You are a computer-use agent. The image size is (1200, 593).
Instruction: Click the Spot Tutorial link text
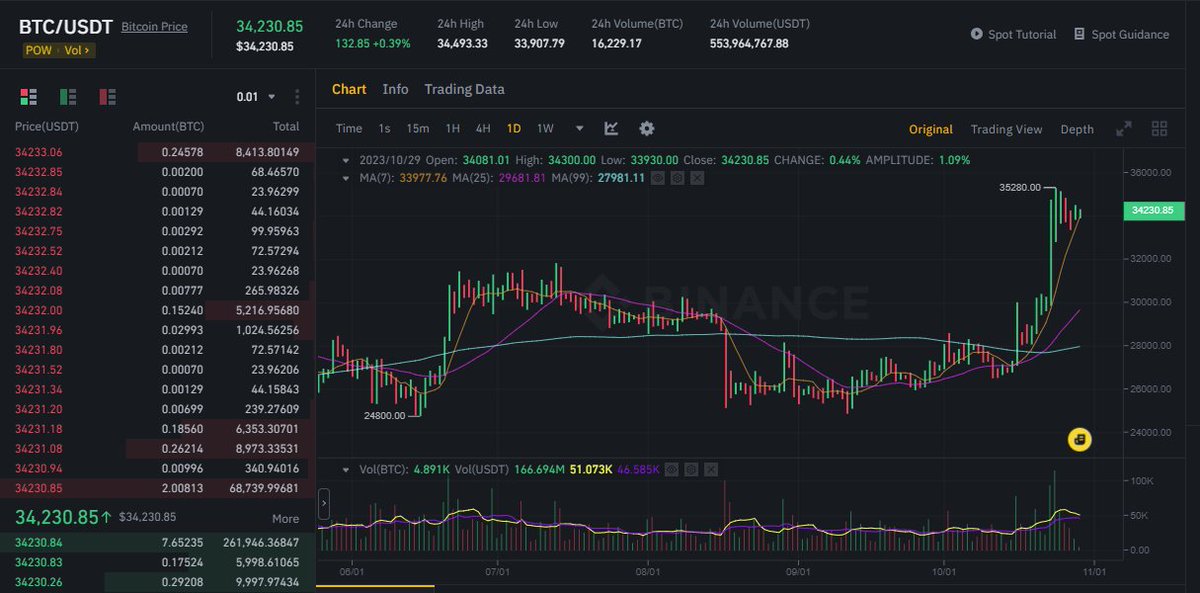pyautogui.click(x=1022, y=34)
